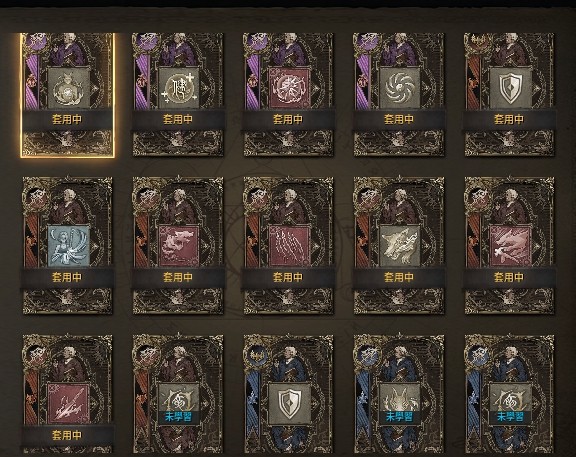Click 套用中 banner on the lightning spear card

(67, 435)
